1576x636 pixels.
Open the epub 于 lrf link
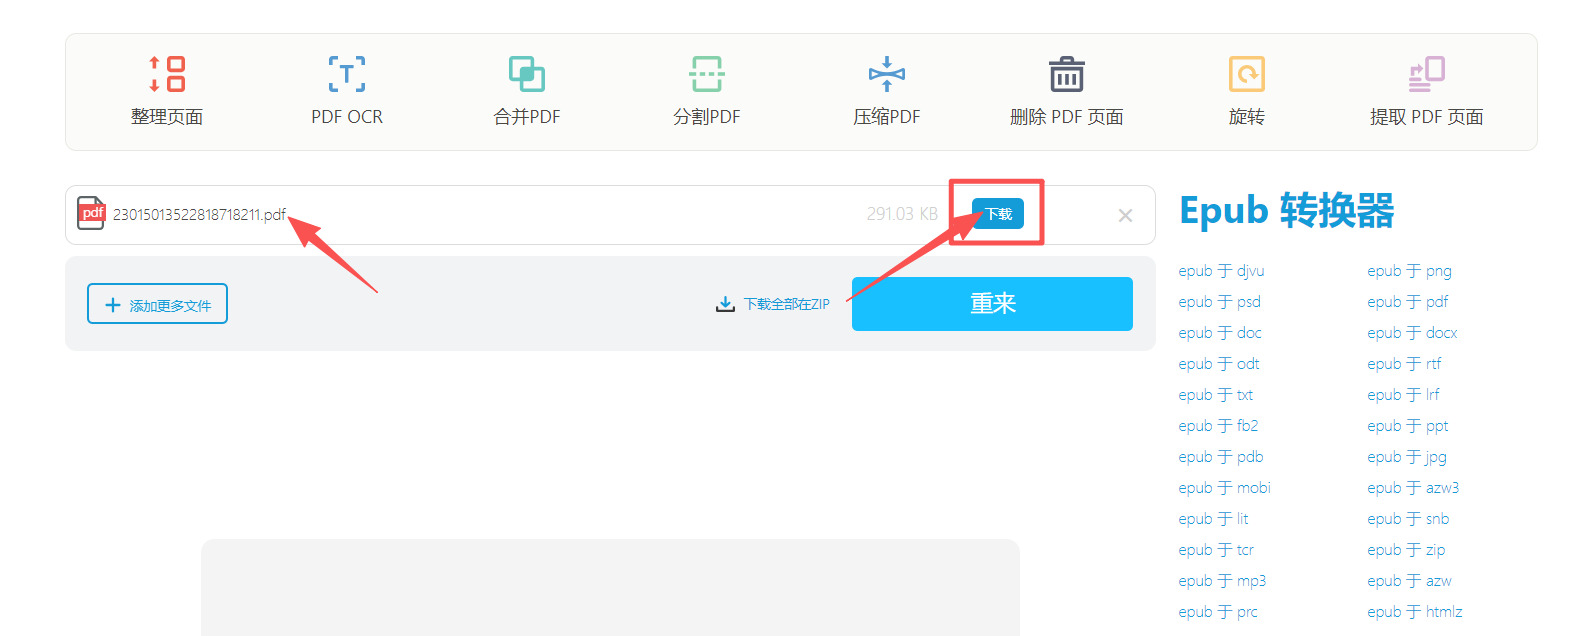click(x=1403, y=395)
